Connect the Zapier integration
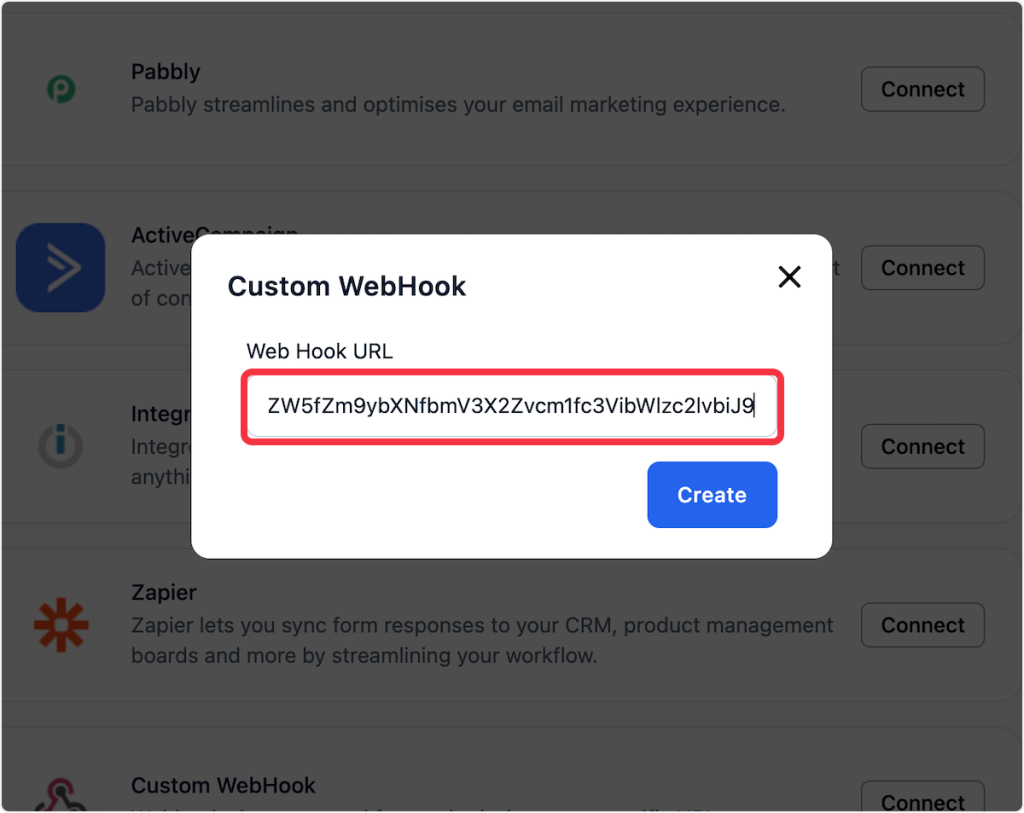Screen dimensions: 1024x813 click(x=922, y=625)
